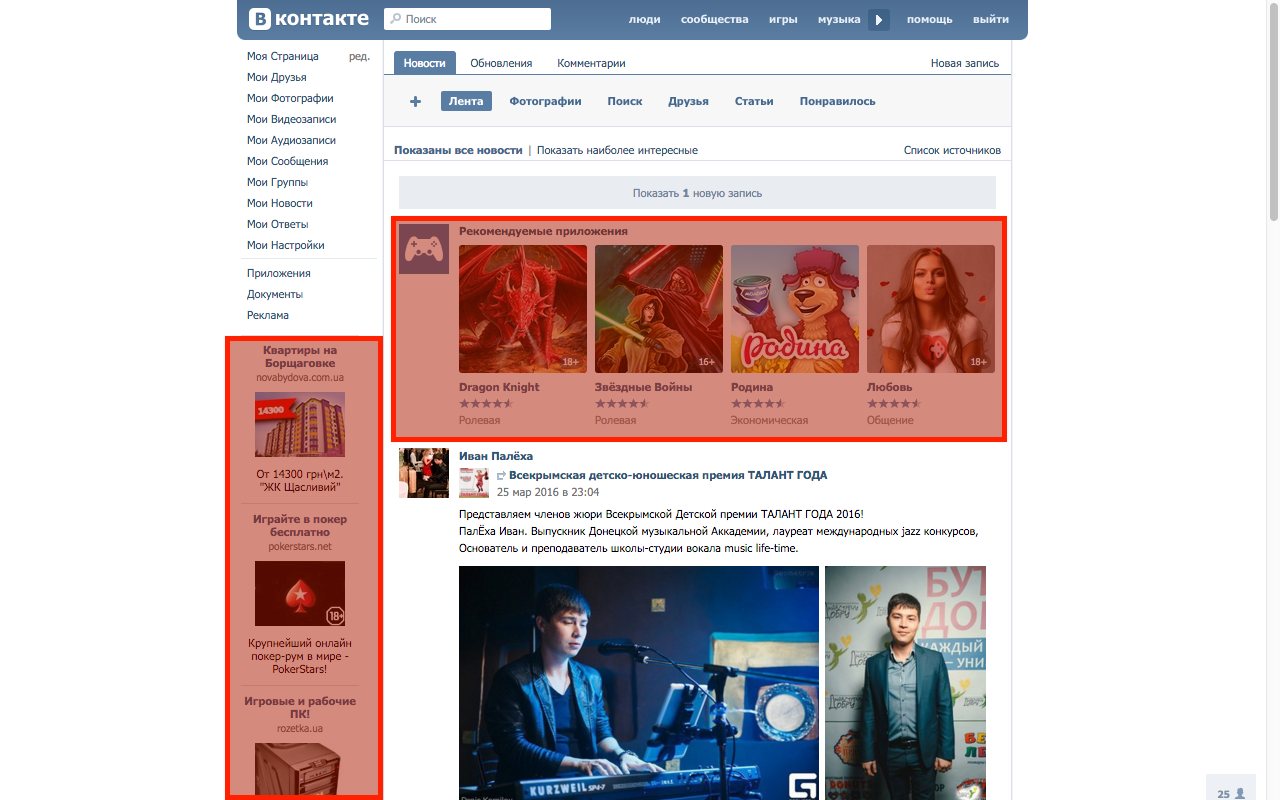Viewport: 1280px width, 800px height.
Task: Open the keyboard player photo
Action: tap(639, 683)
